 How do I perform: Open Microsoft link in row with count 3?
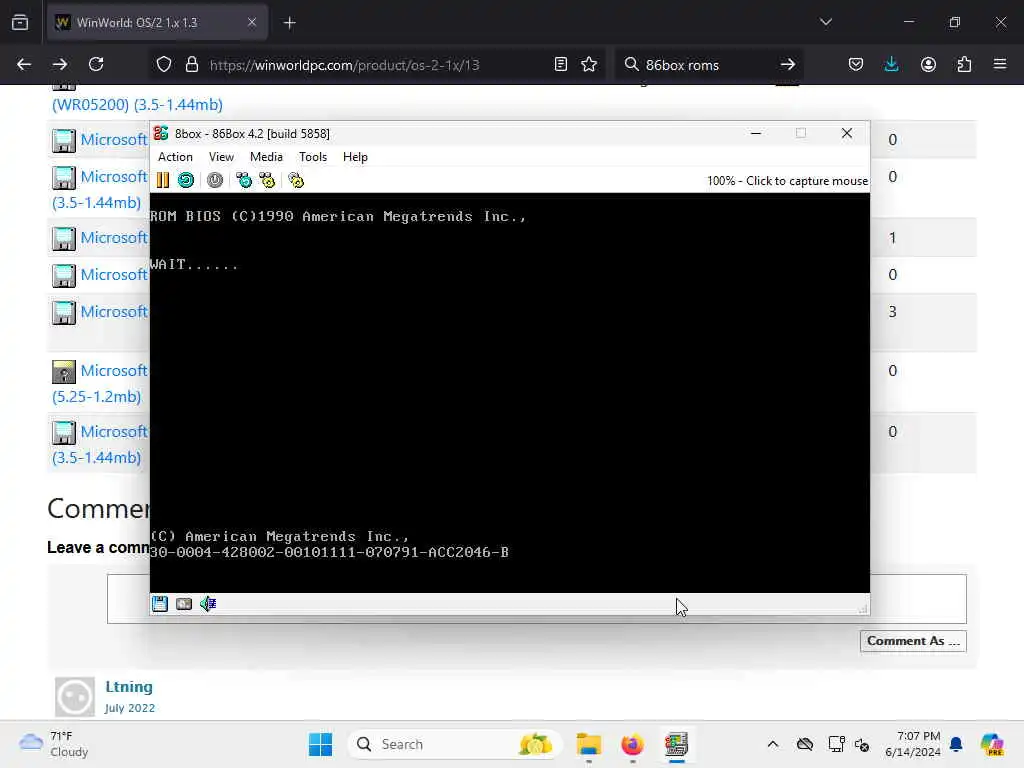tap(114, 312)
